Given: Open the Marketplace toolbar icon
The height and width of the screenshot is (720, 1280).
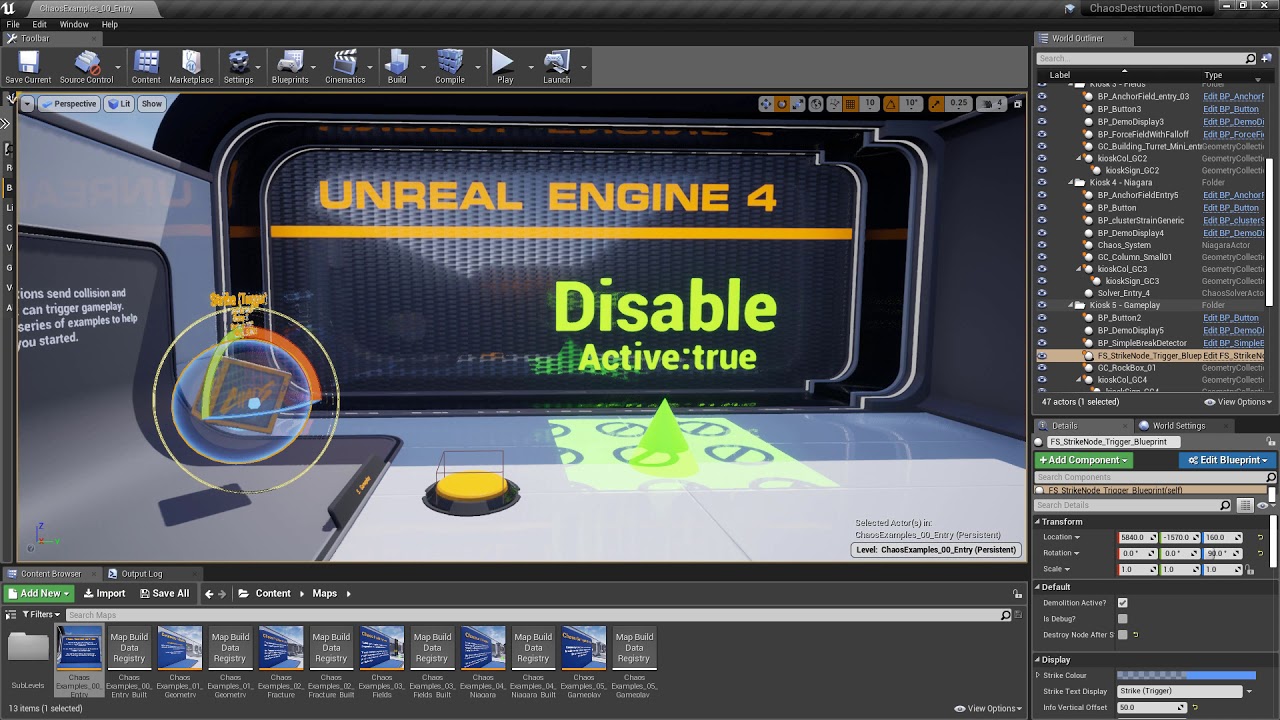Looking at the screenshot, I should click(191, 67).
